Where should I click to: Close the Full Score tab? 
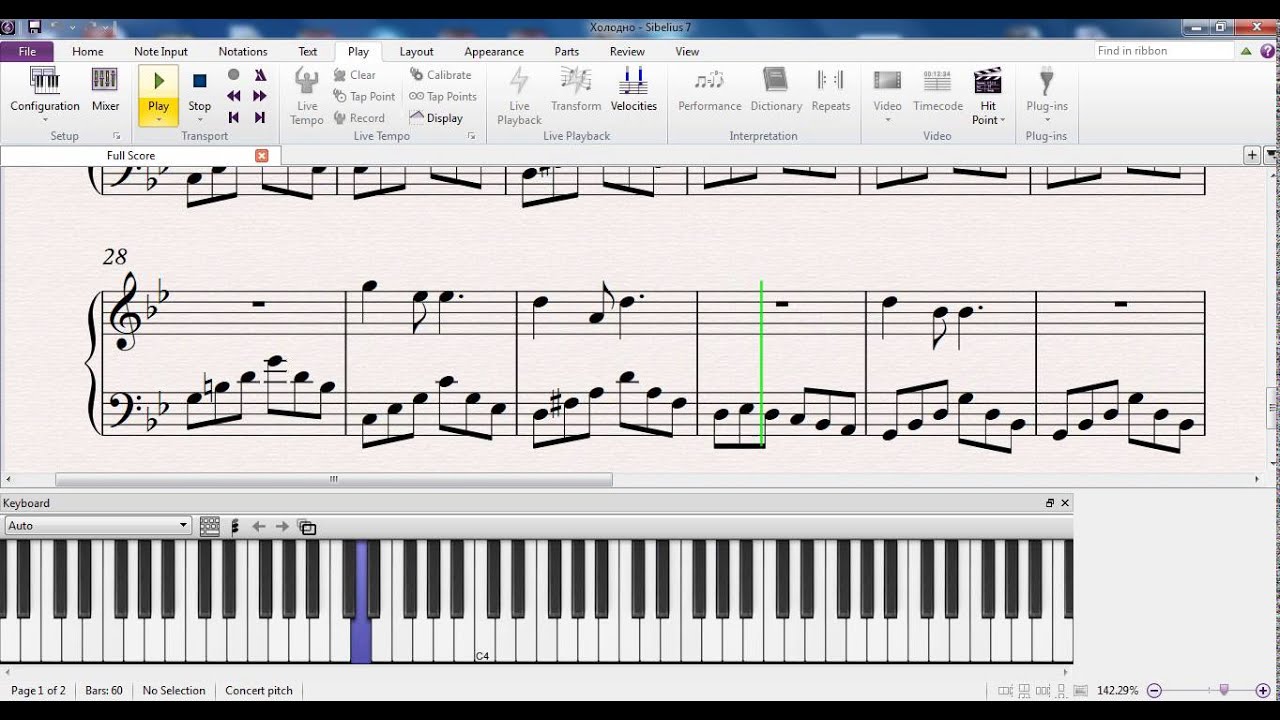(262, 156)
